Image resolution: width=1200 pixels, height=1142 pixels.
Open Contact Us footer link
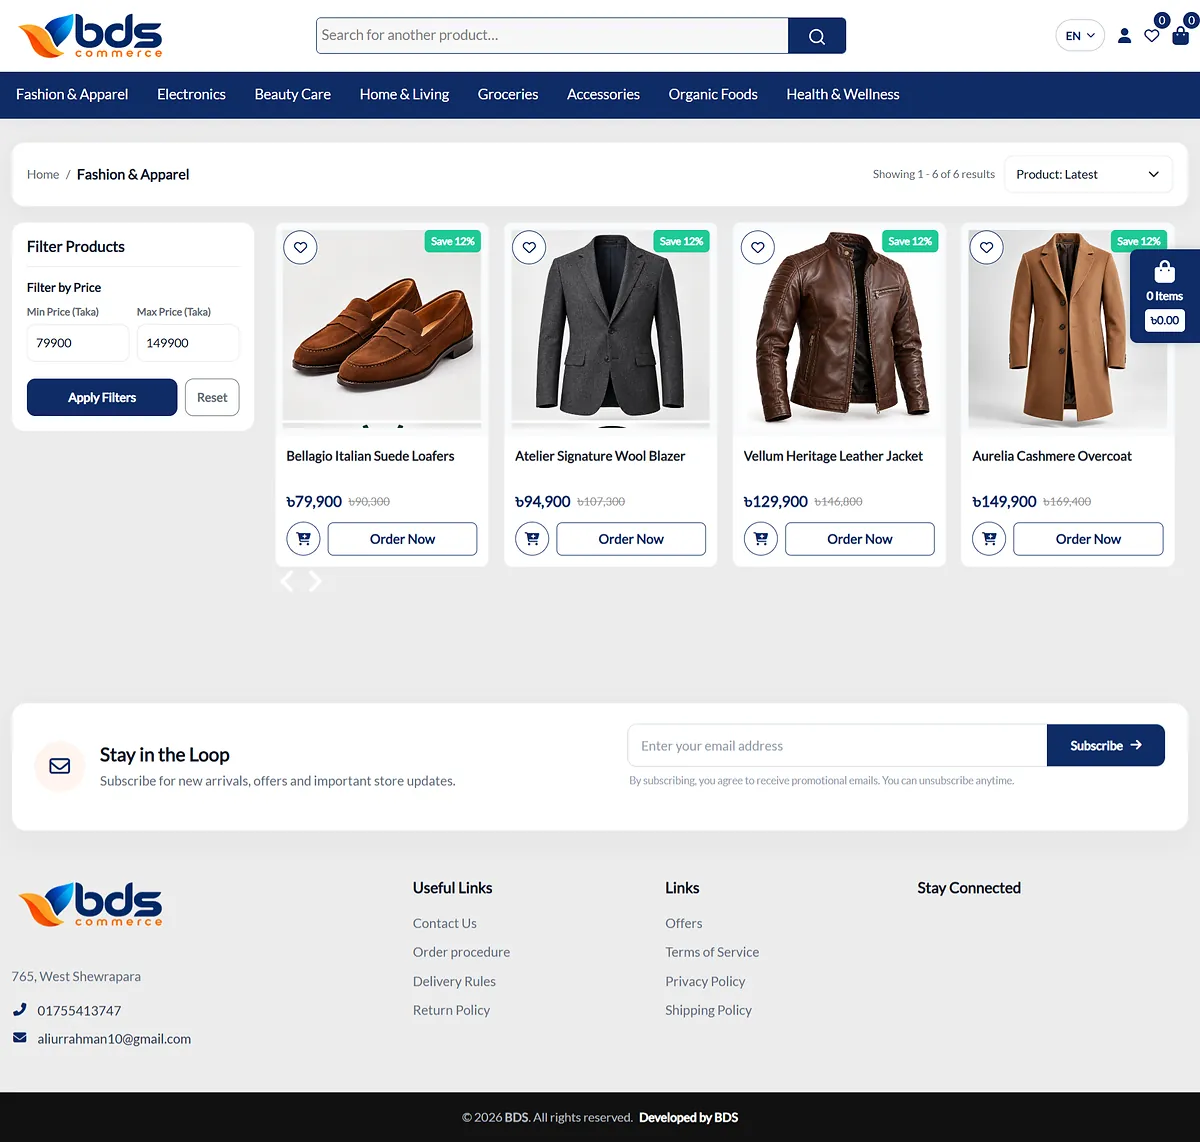(445, 923)
